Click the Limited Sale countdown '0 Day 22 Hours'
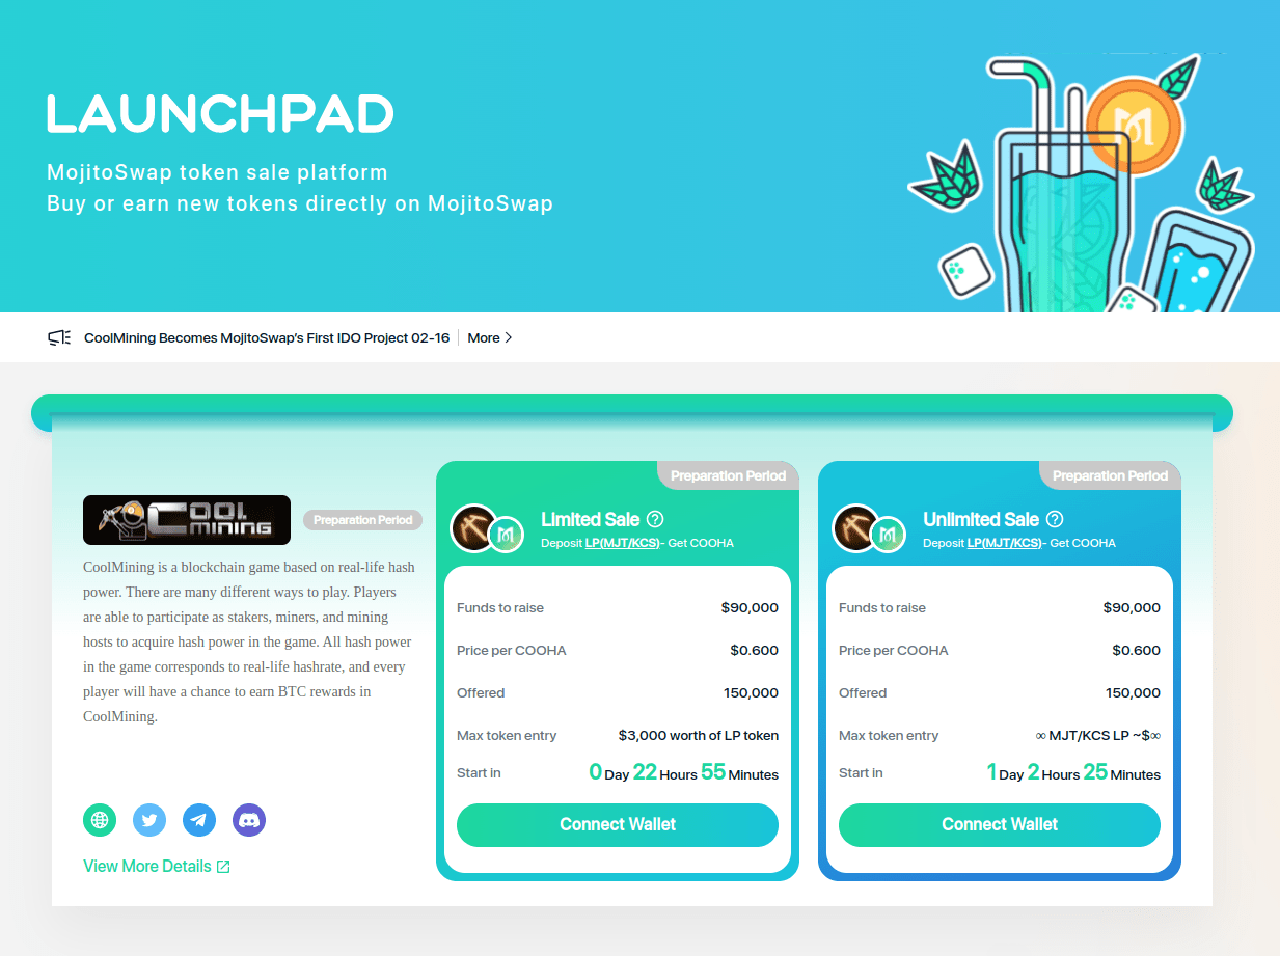The image size is (1280, 956). 643,773
